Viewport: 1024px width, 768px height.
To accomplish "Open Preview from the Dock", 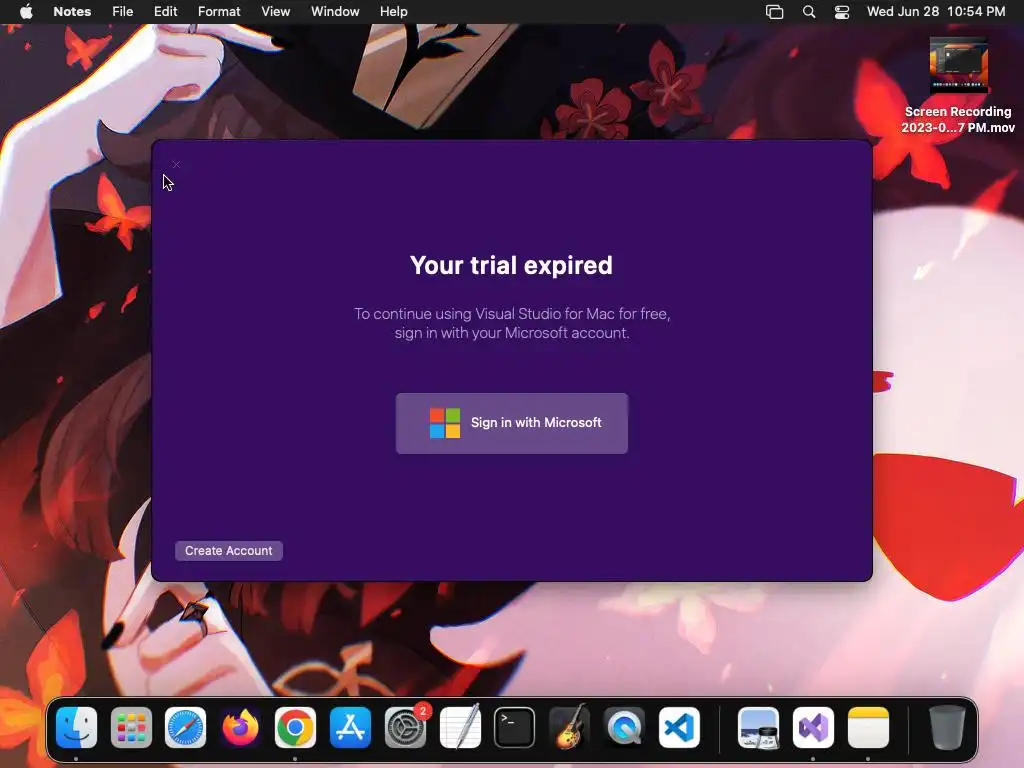I will (758, 728).
